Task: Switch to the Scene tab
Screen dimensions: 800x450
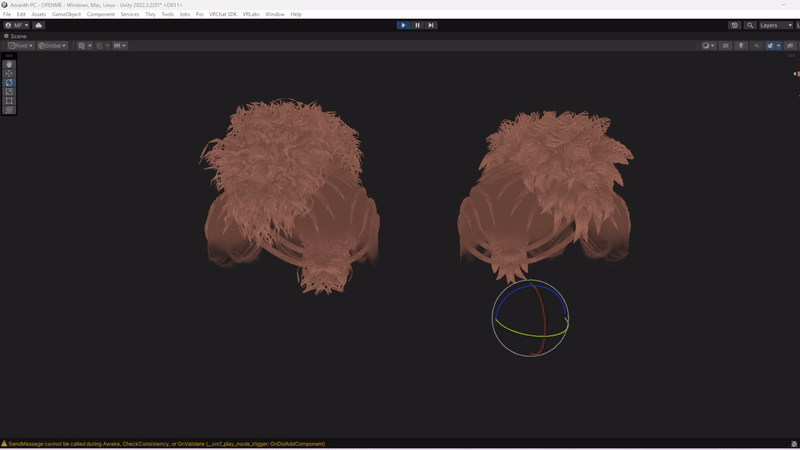Action: pos(18,35)
